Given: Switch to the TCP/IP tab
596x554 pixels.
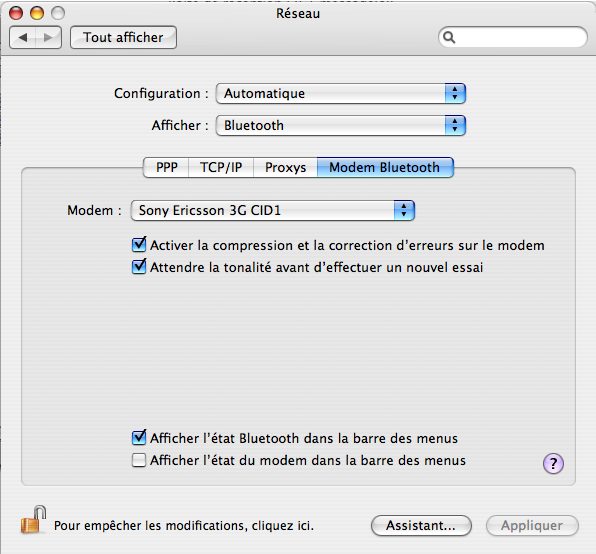Looking at the screenshot, I should (x=221, y=168).
